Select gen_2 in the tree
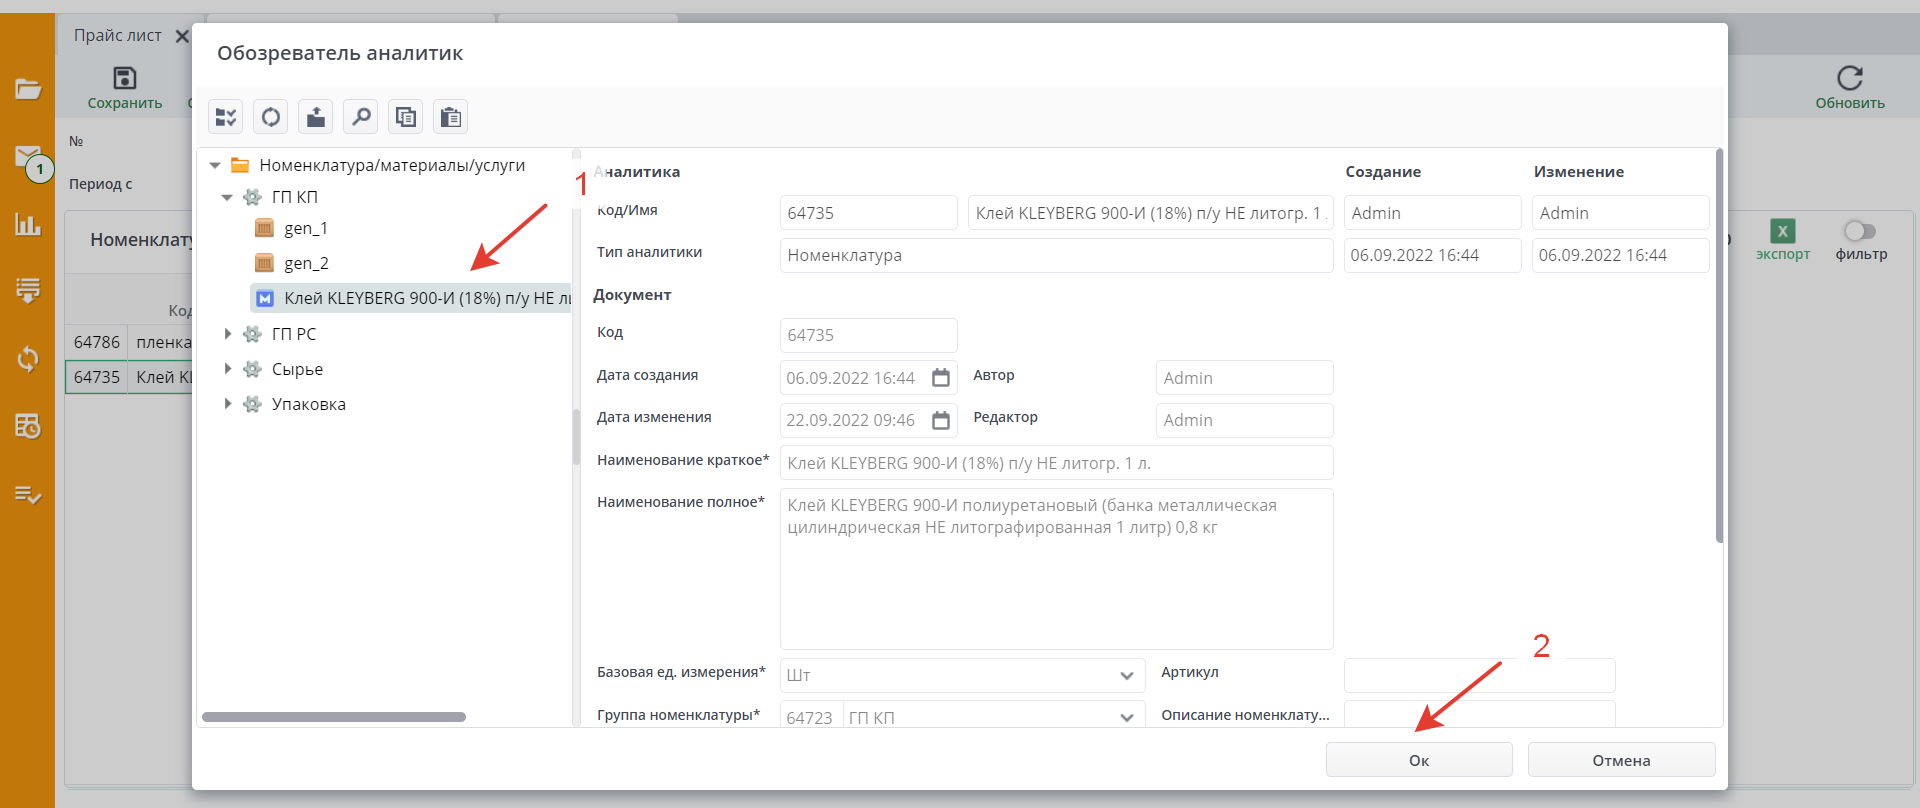This screenshot has width=1920, height=808. [x=306, y=263]
